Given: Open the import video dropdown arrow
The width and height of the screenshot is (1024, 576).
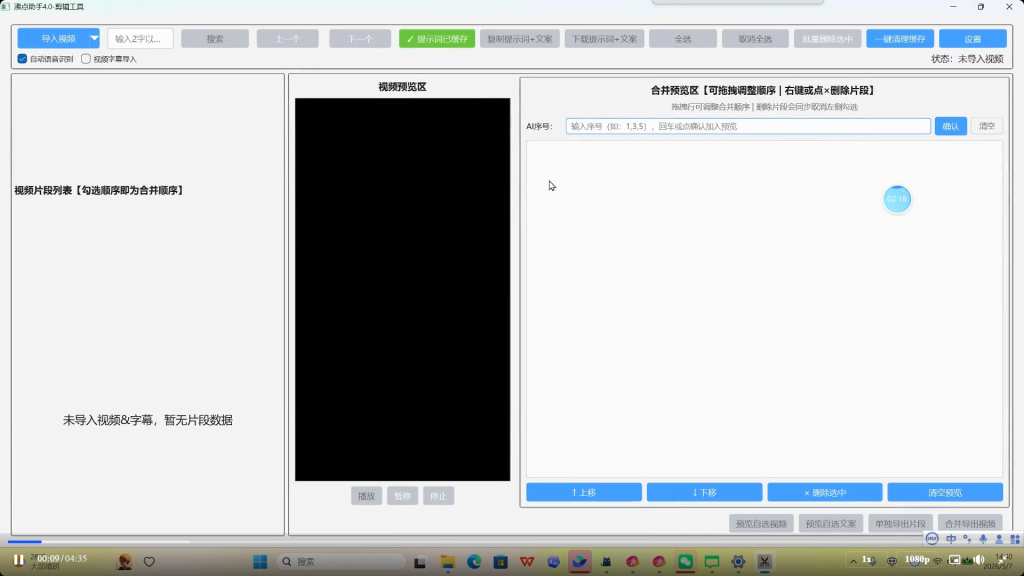Looking at the screenshot, I should [94, 39].
